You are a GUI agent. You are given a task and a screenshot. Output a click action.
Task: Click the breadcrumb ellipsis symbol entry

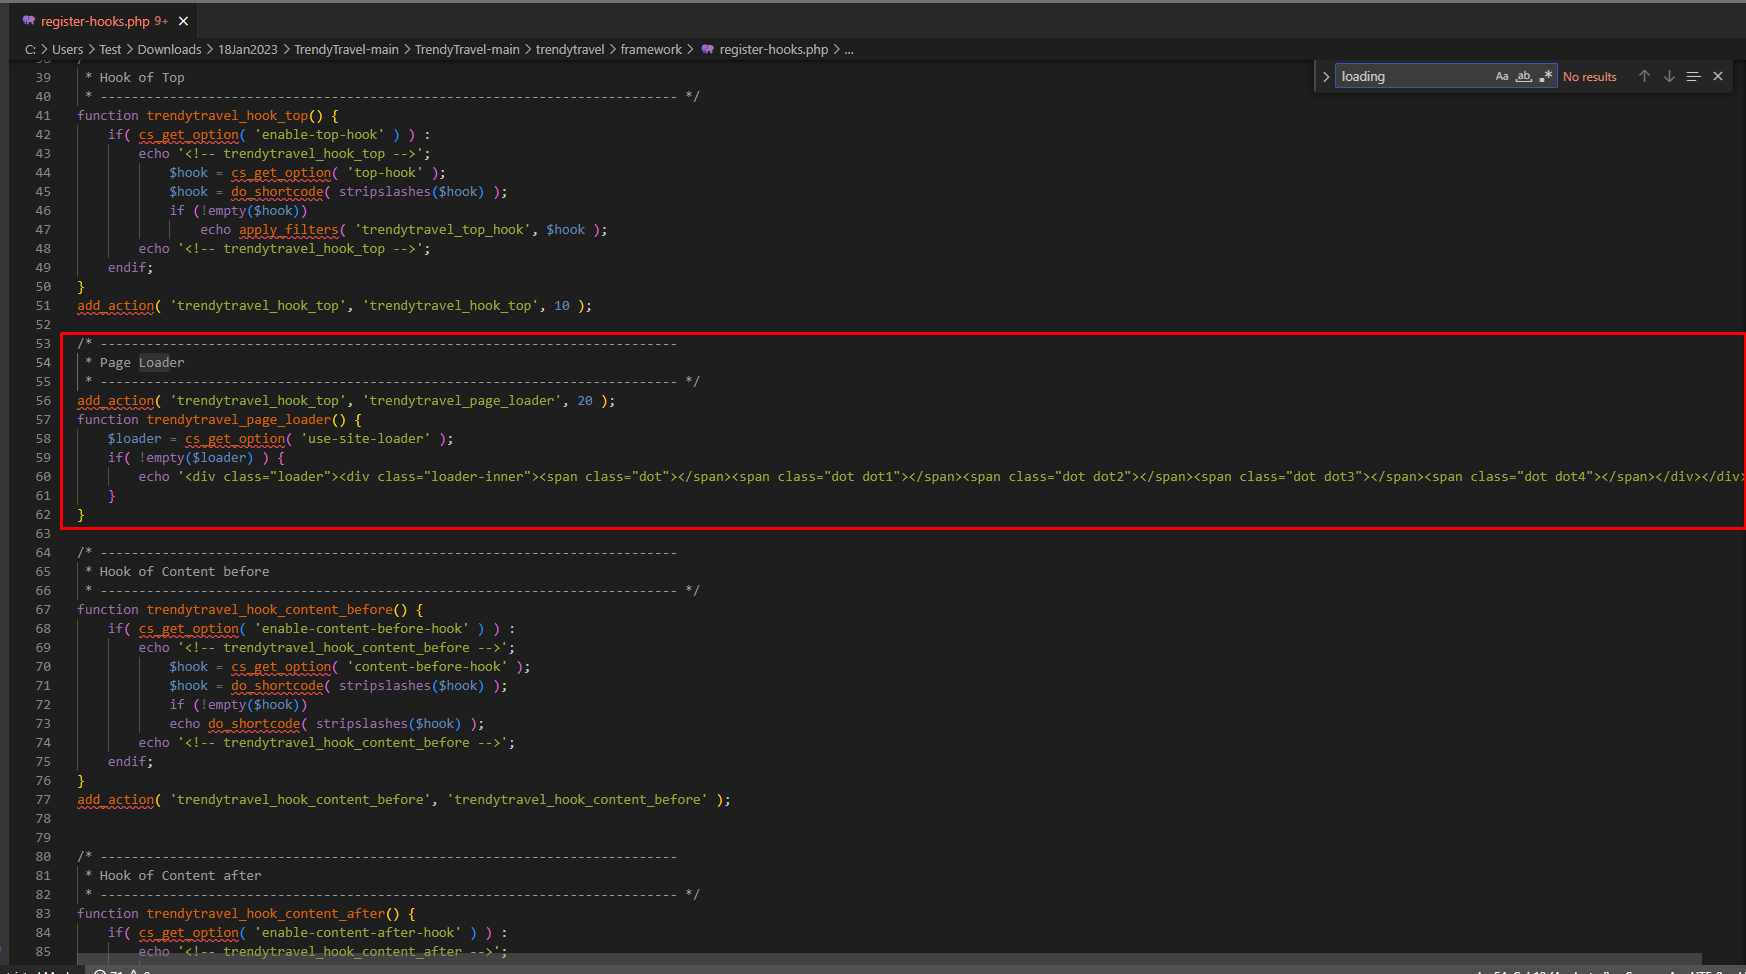tap(849, 49)
